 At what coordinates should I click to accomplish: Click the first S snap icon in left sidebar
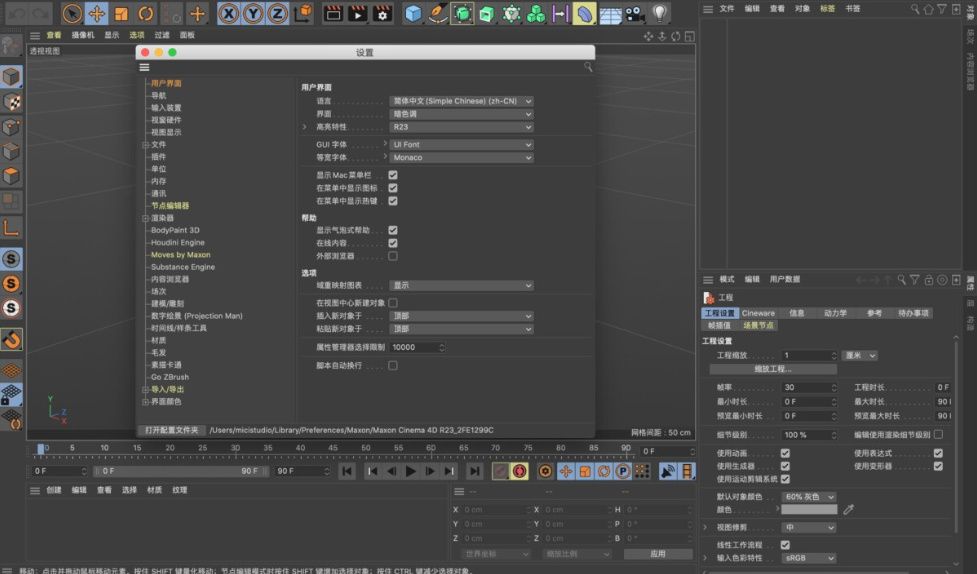point(11,259)
